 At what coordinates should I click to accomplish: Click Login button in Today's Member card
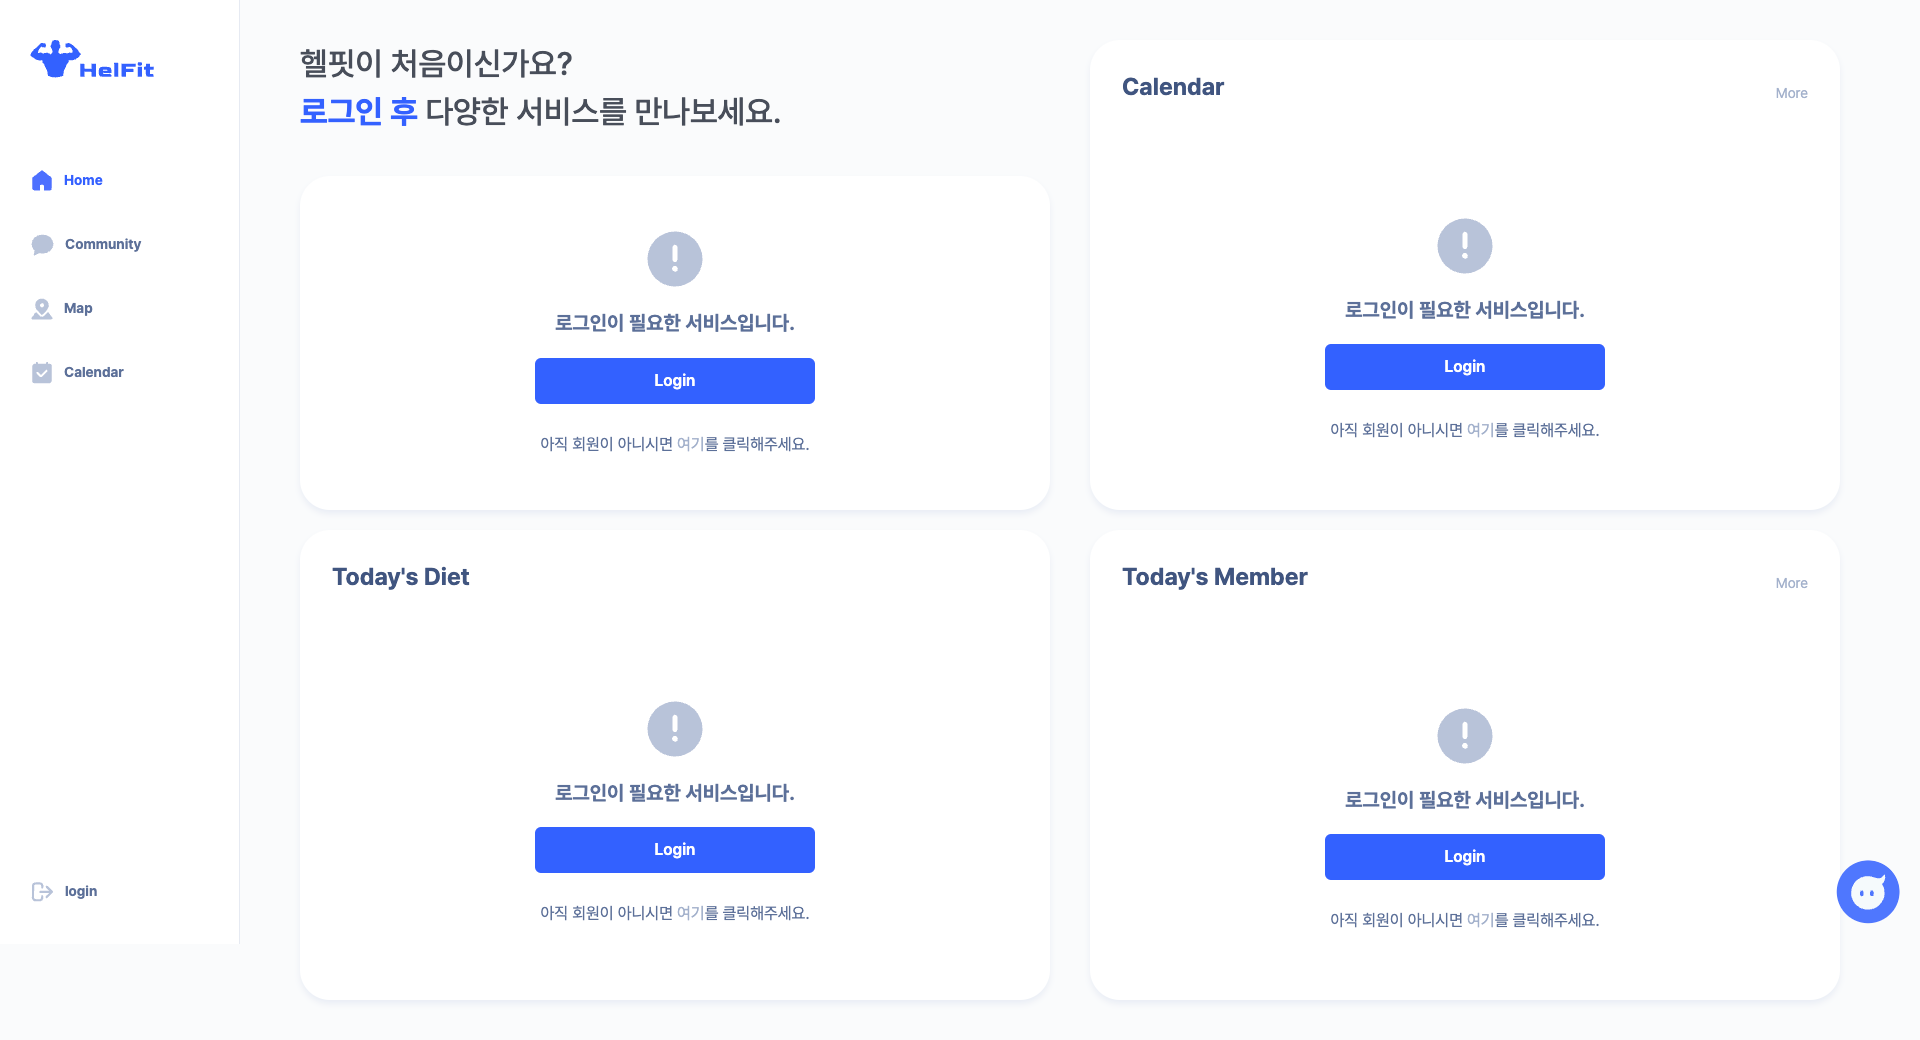tap(1465, 857)
